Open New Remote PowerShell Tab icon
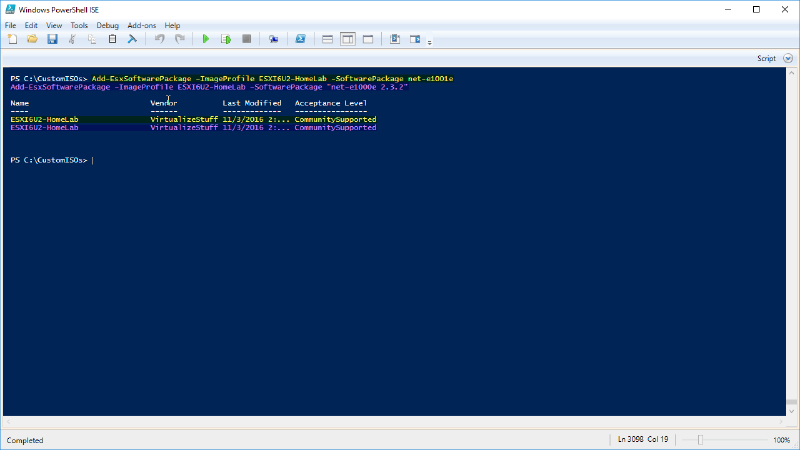The width and height of the screenshot is (800, 450). 273,39
